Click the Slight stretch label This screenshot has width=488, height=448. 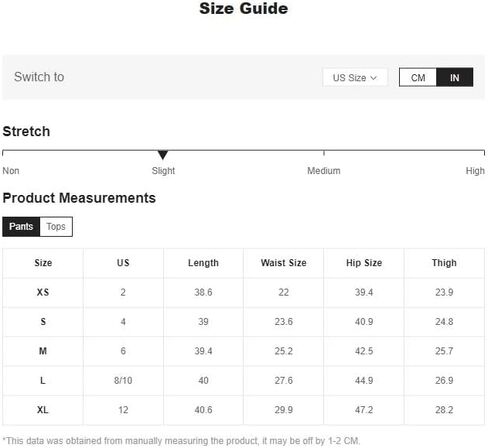(163, 171)
